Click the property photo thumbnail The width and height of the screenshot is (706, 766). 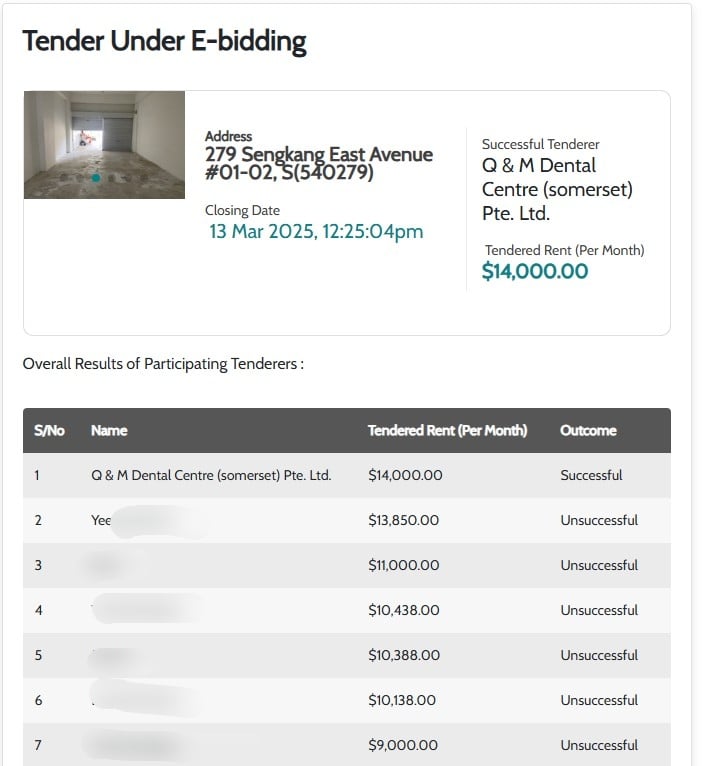[104, 145]
